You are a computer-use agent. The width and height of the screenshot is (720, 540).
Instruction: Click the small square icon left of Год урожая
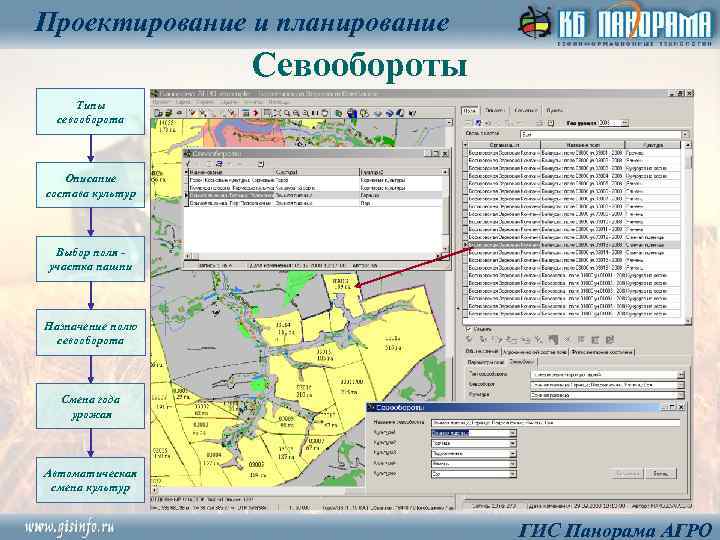551,123
